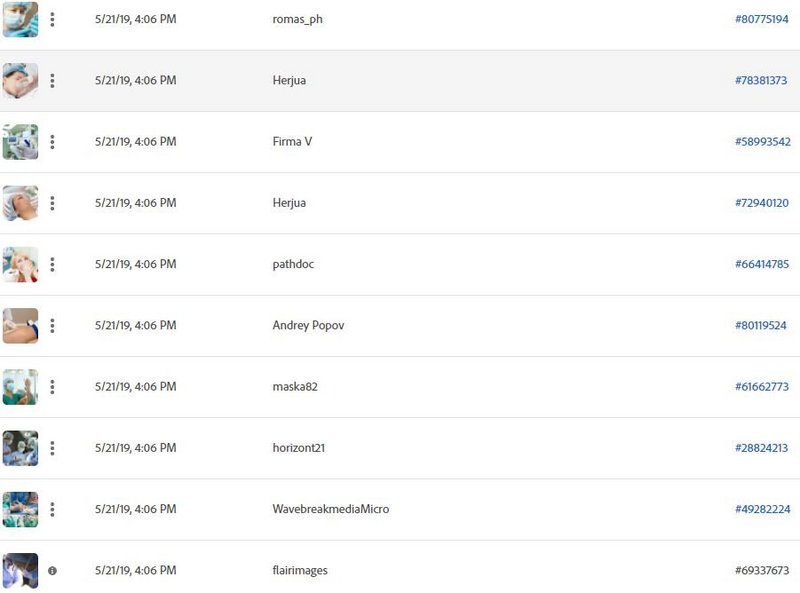Open the three-dot menu for the romas_ph row
Screen dimensions: 800x593
[x=52, y=19]
